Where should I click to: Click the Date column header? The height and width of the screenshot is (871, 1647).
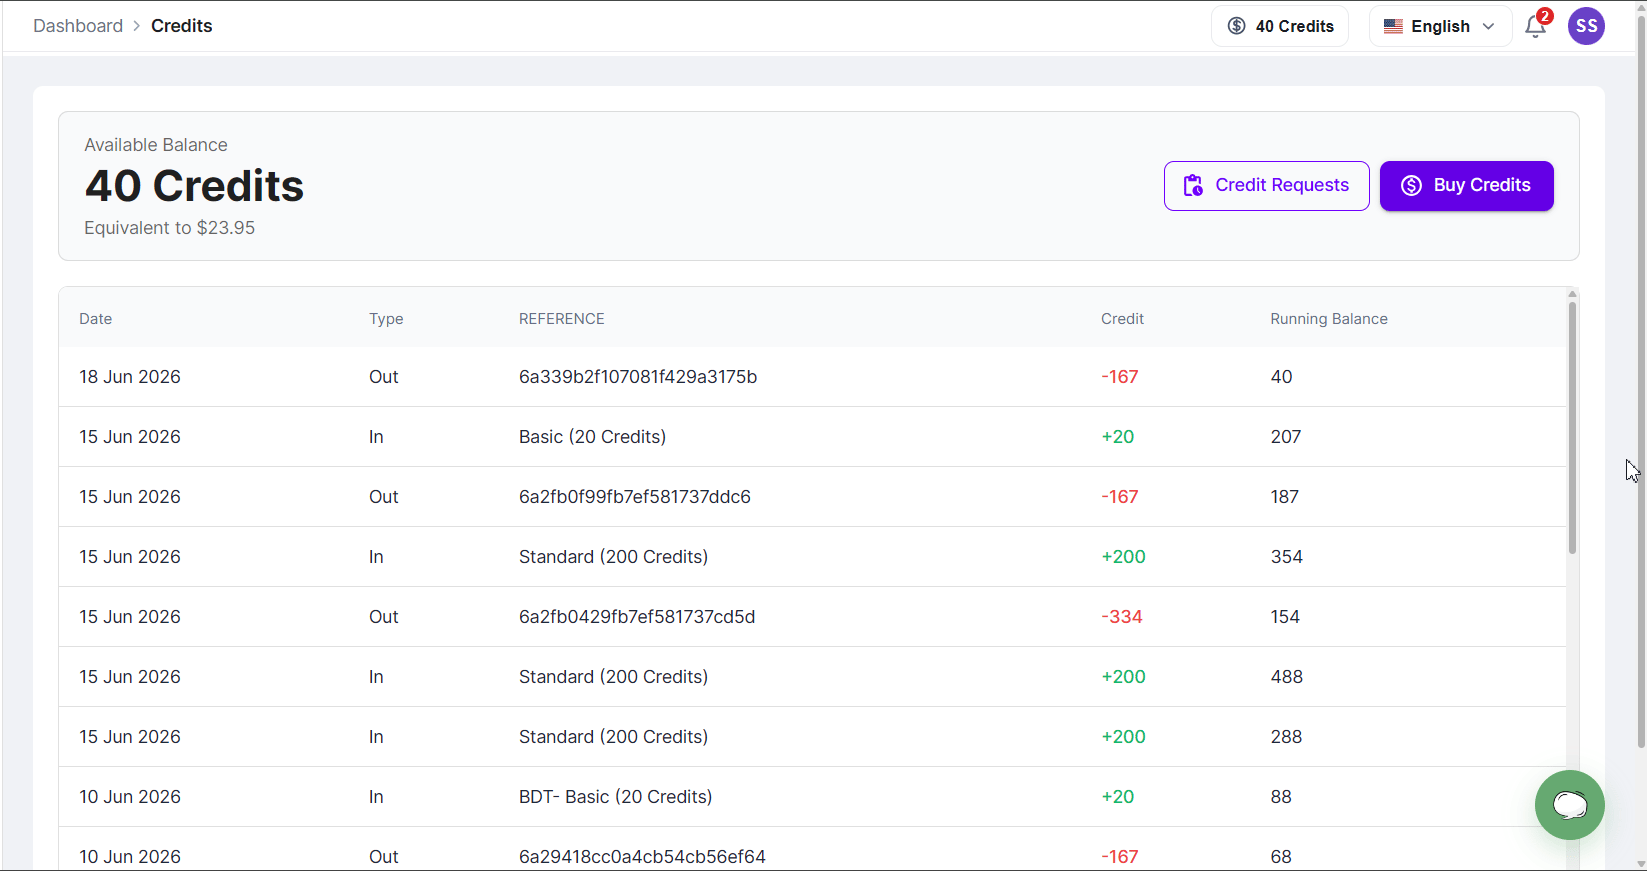pos(96,319)
